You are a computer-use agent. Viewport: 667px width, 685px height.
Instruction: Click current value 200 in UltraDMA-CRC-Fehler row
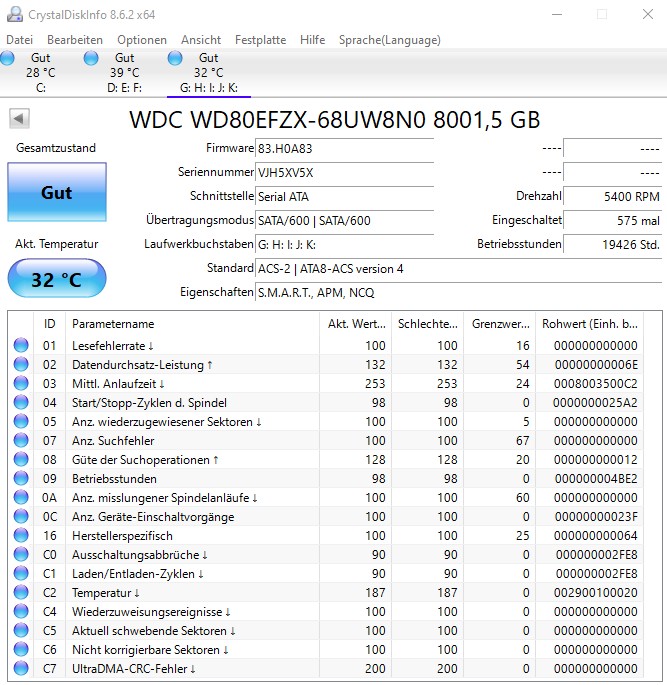pos(375,668)
